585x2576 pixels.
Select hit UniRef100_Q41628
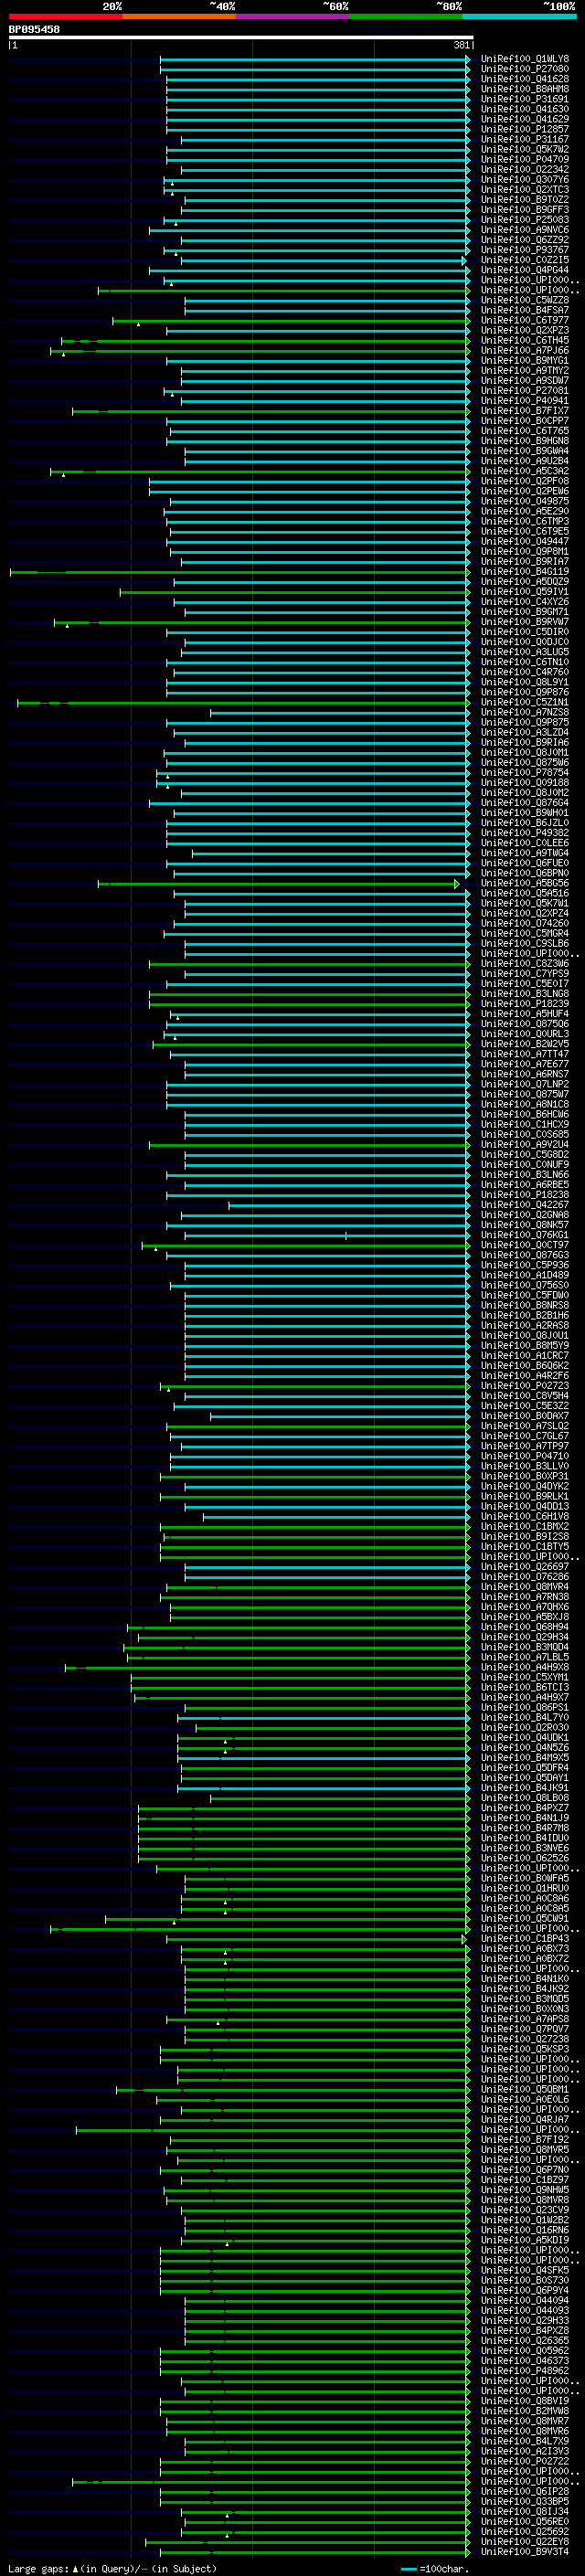coord(524,79)
